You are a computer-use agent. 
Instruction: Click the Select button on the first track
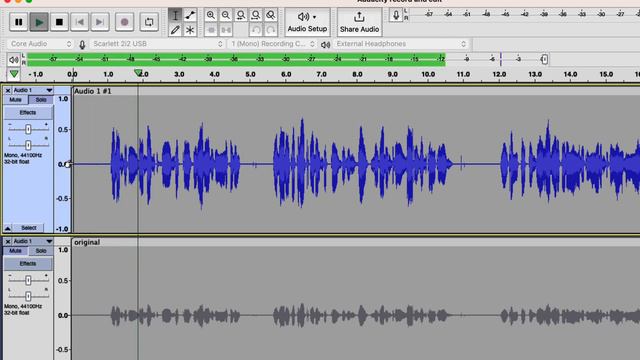(29, 228)
